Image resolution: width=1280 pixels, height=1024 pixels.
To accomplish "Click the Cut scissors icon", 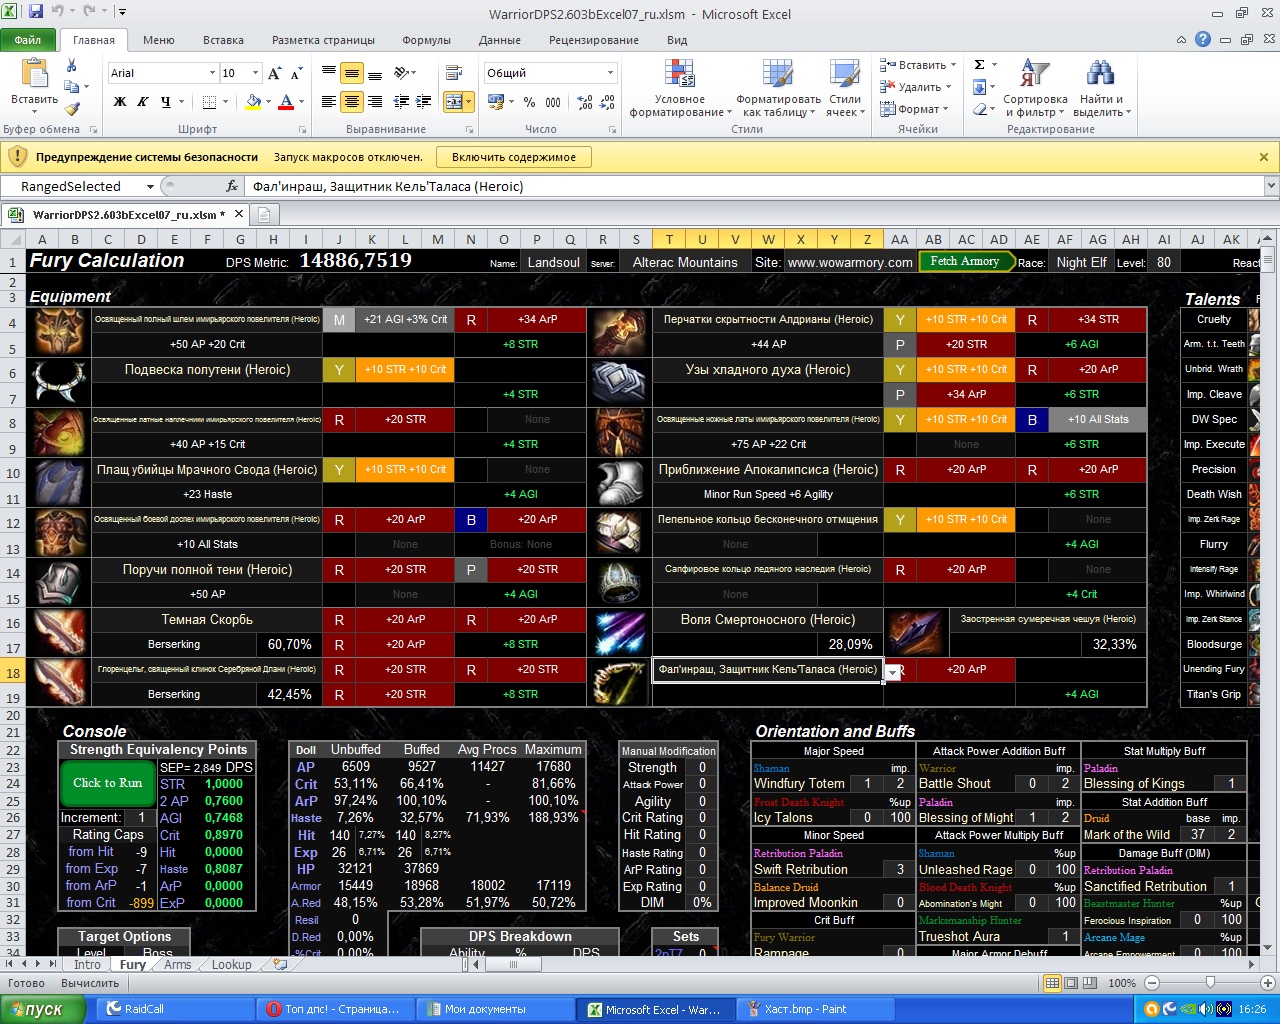I will [x=71, y=65].
